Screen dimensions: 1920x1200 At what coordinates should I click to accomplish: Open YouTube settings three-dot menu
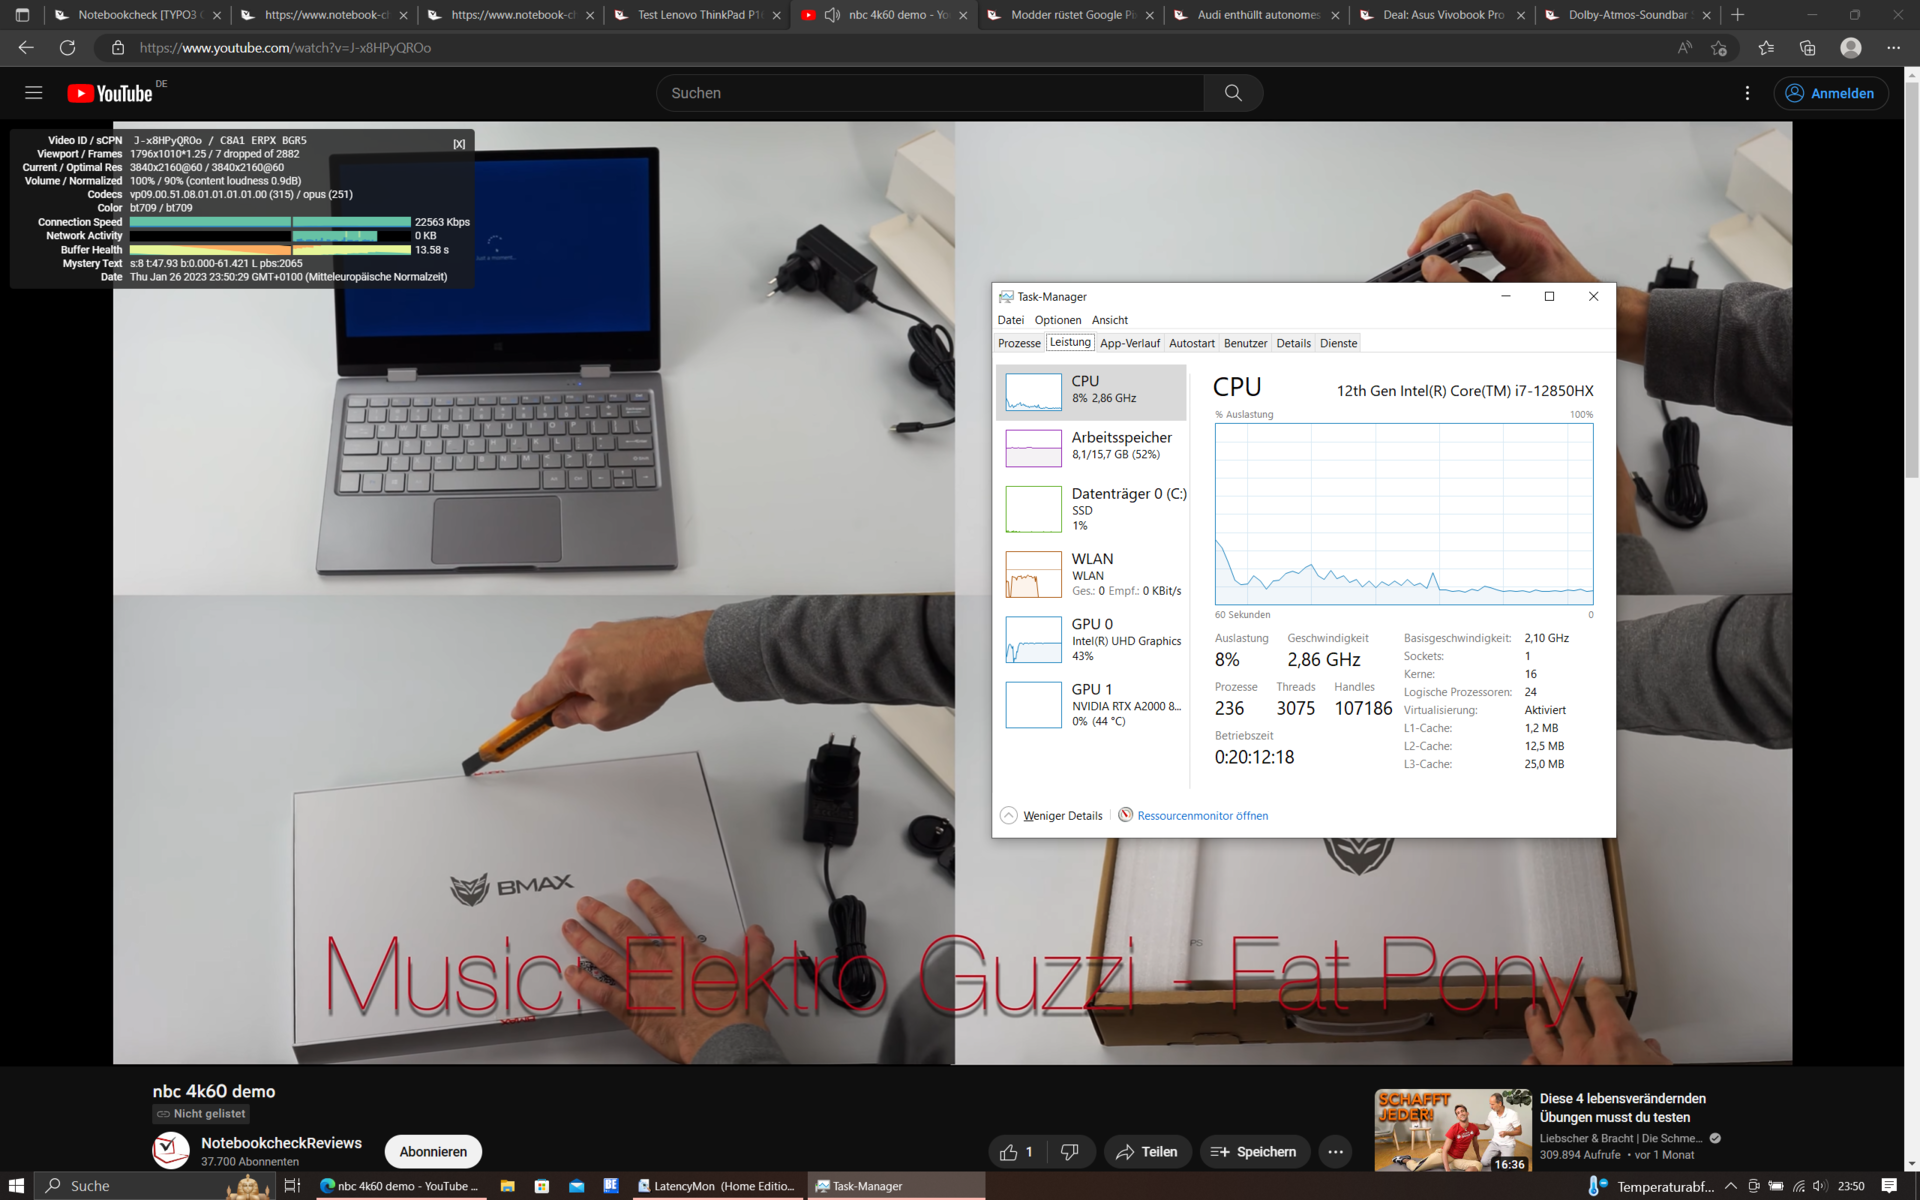click(1747, 93)
